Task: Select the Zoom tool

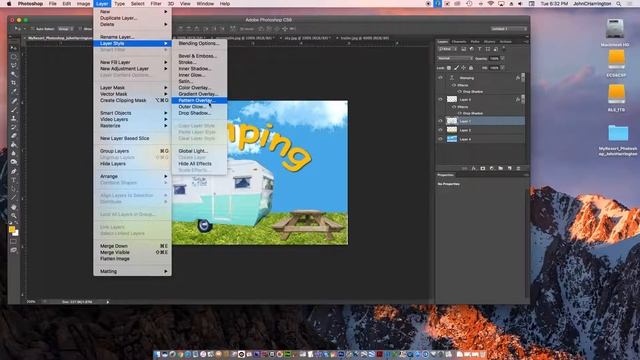Action: point(13,216)
